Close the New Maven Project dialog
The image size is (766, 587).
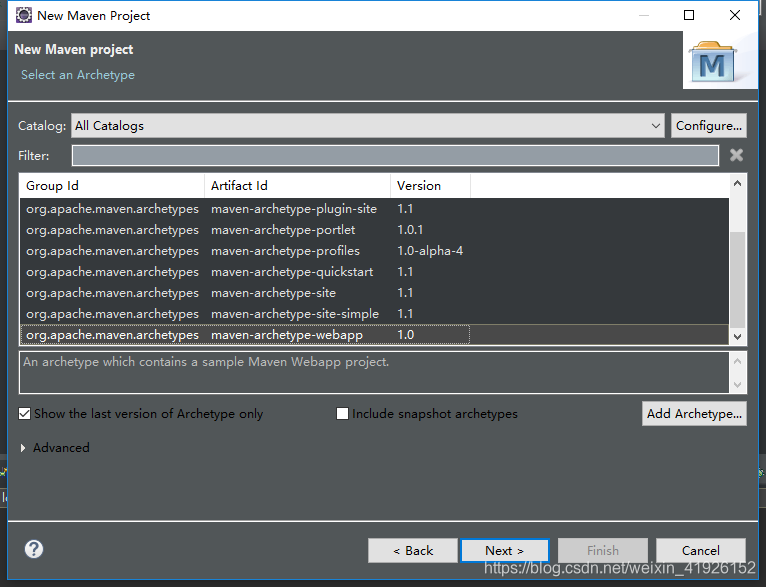pos(735,15)
